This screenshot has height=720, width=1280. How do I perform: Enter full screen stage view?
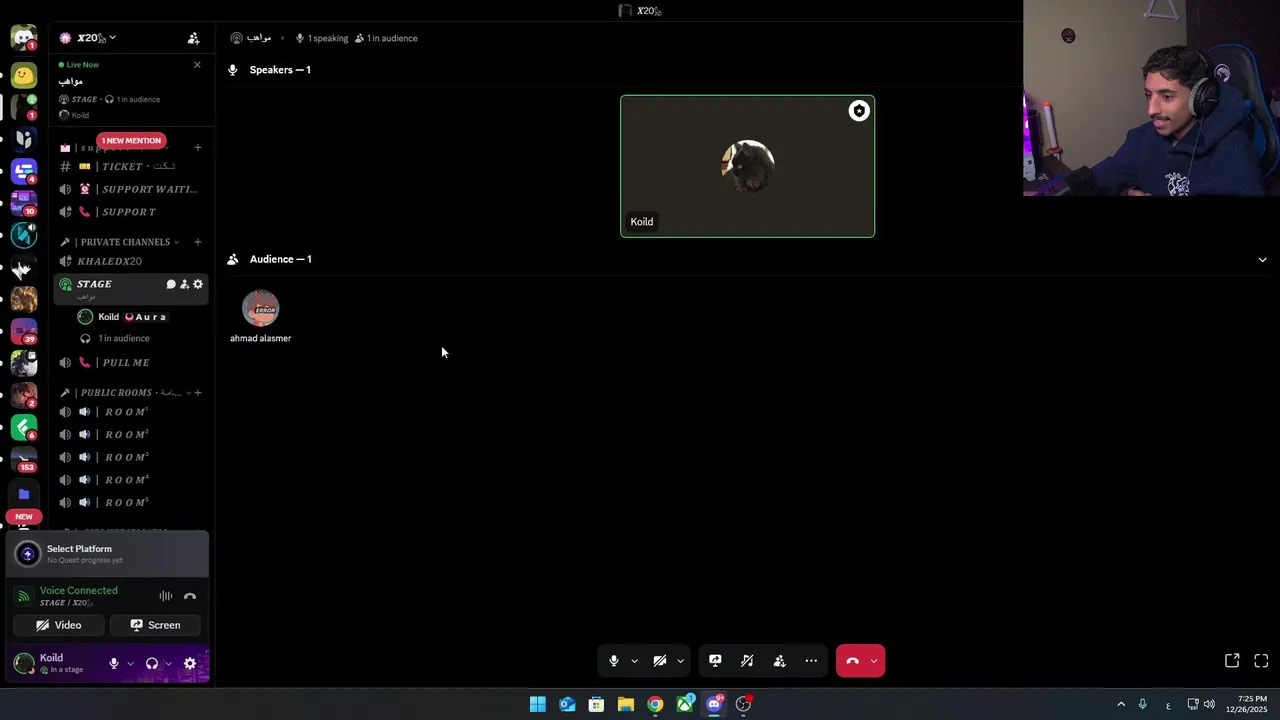[1261, 661]
